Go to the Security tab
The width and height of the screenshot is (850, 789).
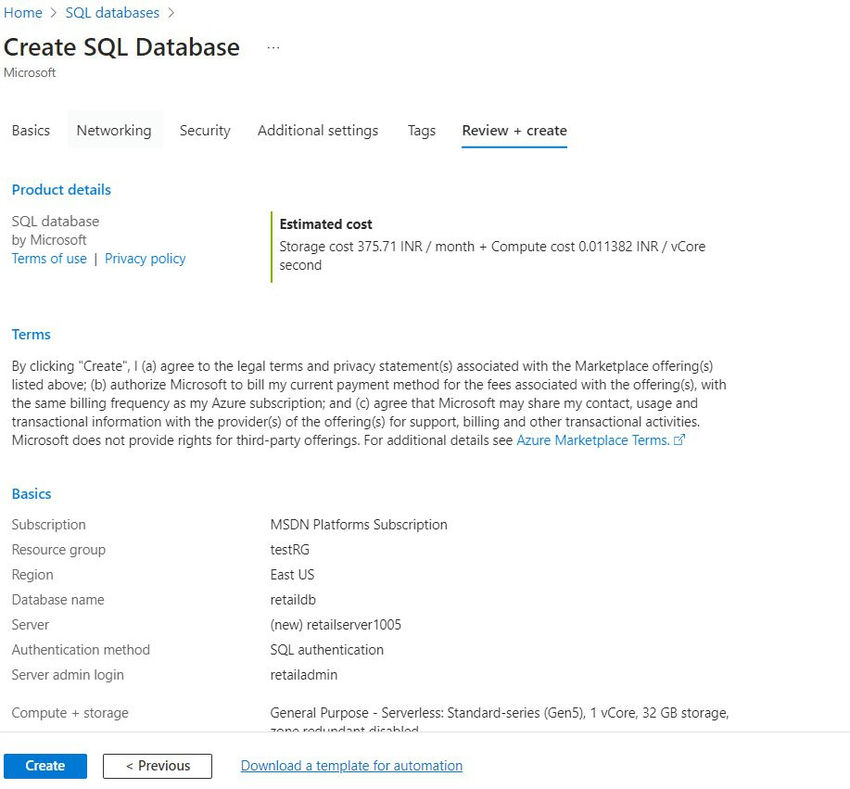tap(205, 131)
